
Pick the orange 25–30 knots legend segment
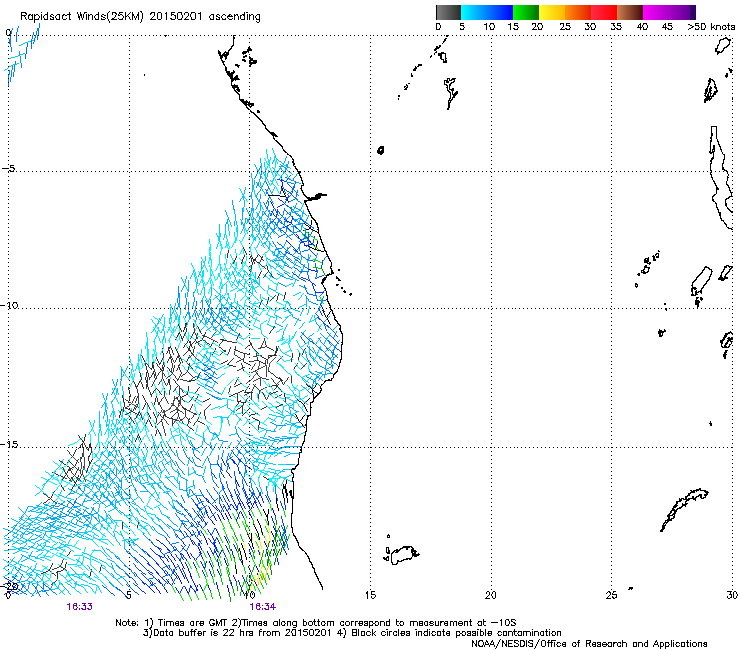pos(578,12)
